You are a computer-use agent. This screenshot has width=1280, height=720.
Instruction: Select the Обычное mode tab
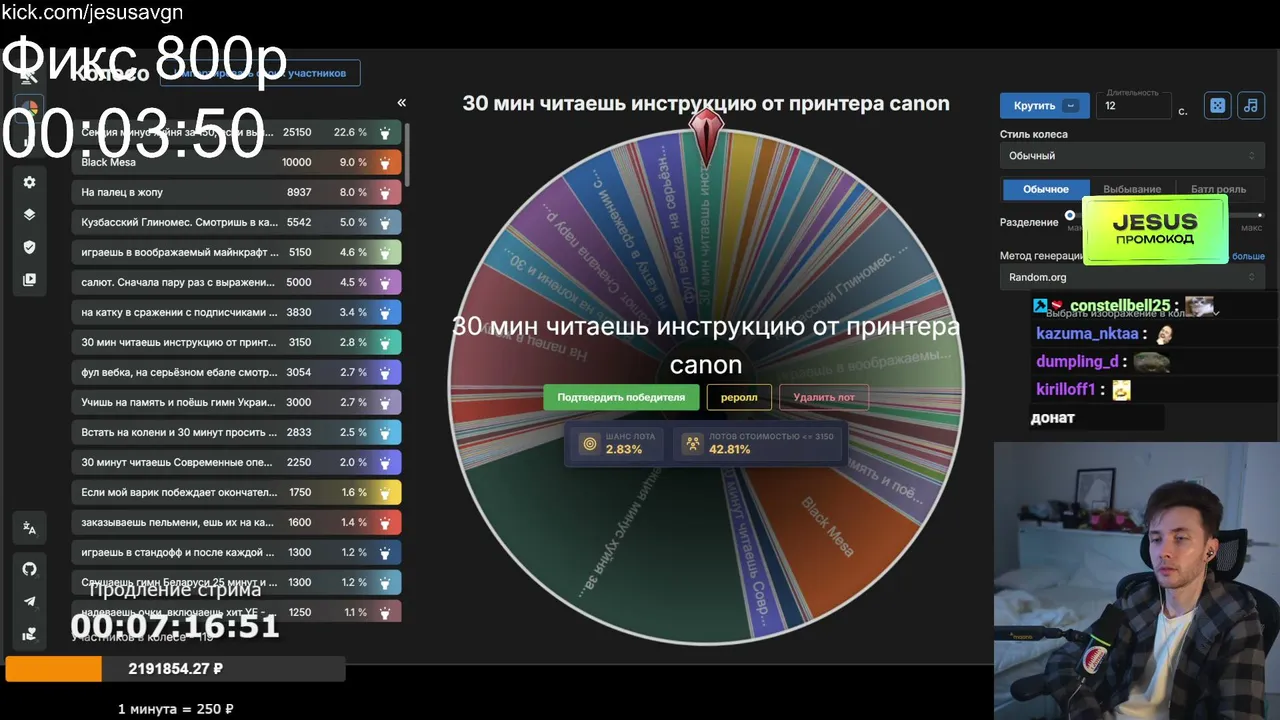tap(1046, 189)
